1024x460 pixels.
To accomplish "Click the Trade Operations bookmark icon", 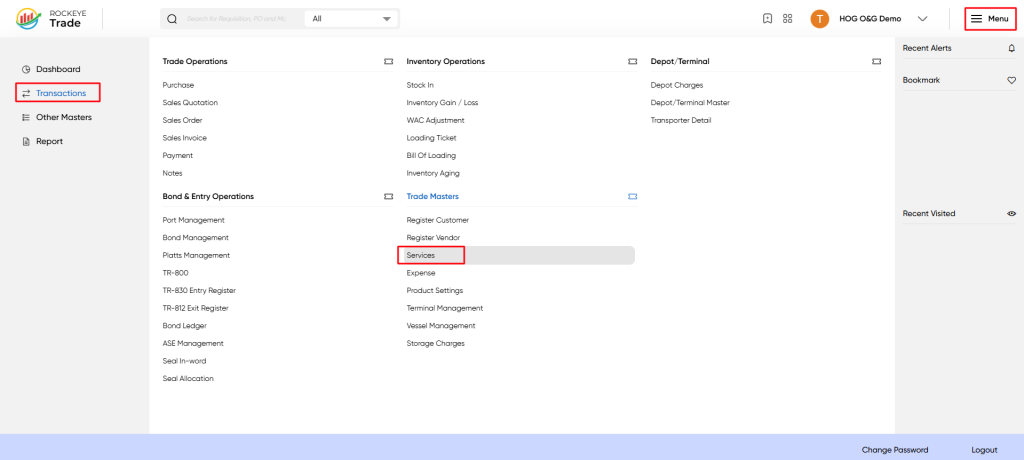I will [389, 61].
